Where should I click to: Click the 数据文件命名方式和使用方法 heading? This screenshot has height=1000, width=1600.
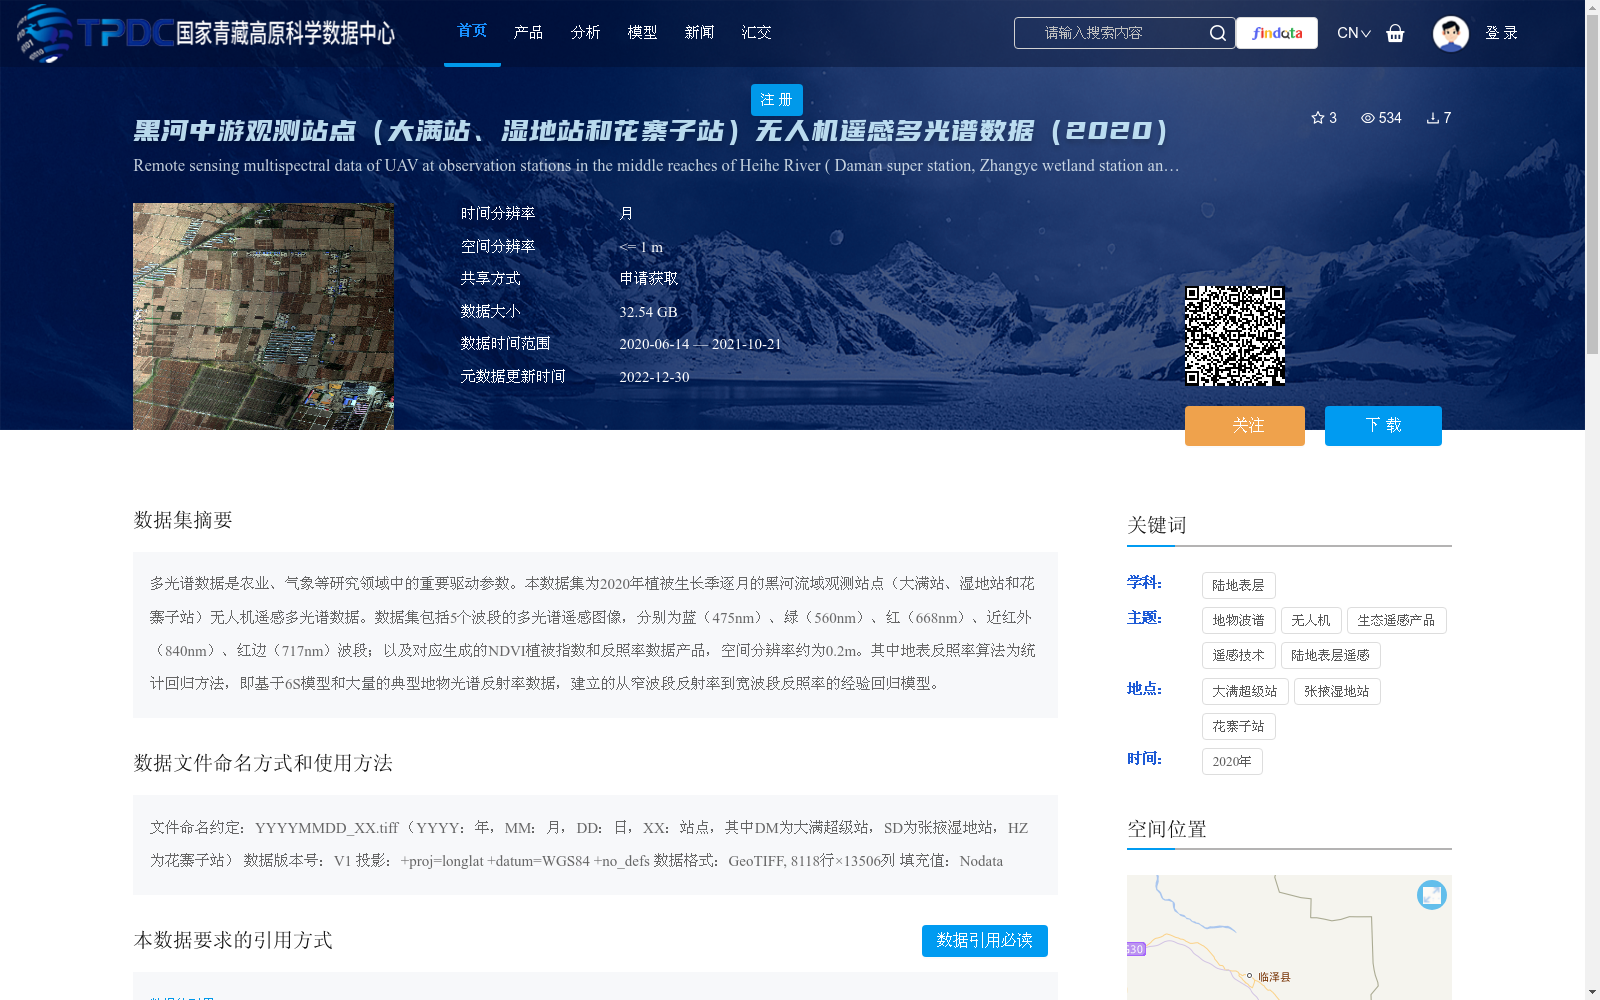pos(263,763)
